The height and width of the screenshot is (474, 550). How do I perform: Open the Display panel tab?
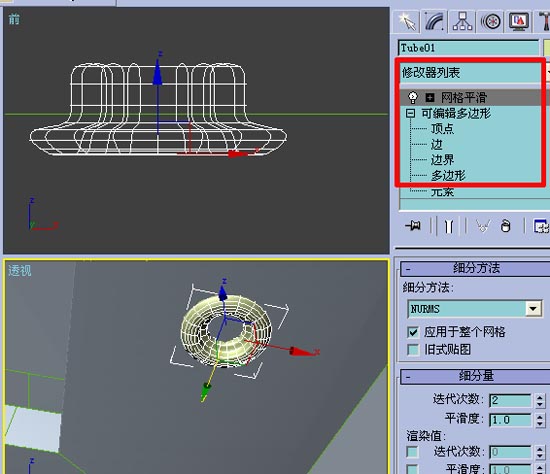point(519,22)
